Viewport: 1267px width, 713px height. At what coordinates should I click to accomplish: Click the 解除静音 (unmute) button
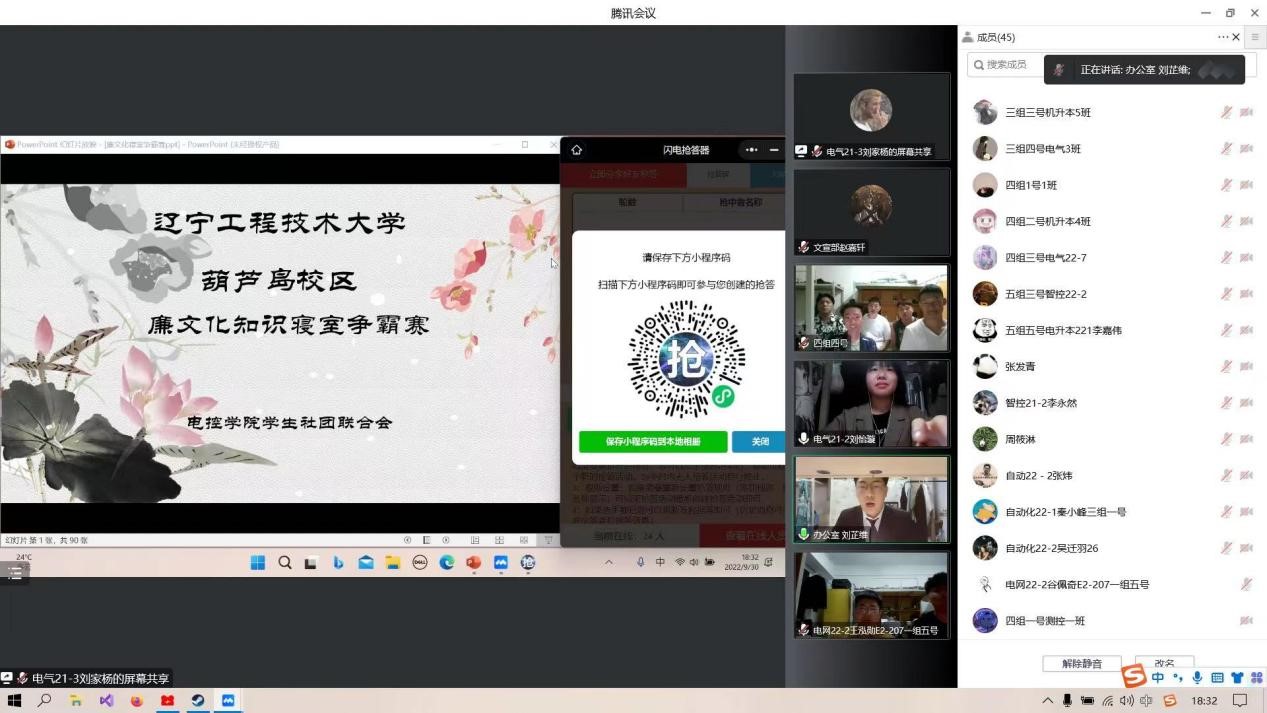pos(1082,664)
